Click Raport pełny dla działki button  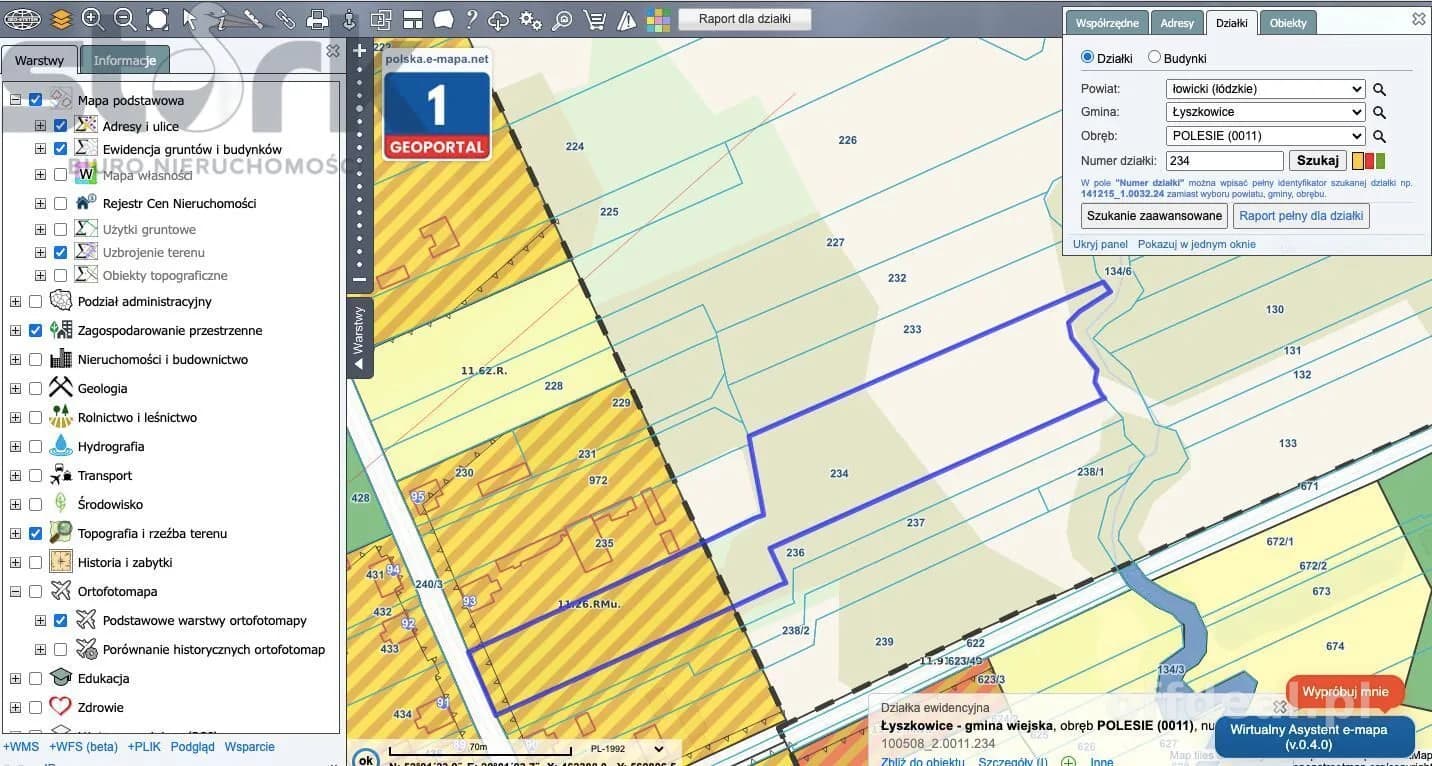tap(1301, 216)
